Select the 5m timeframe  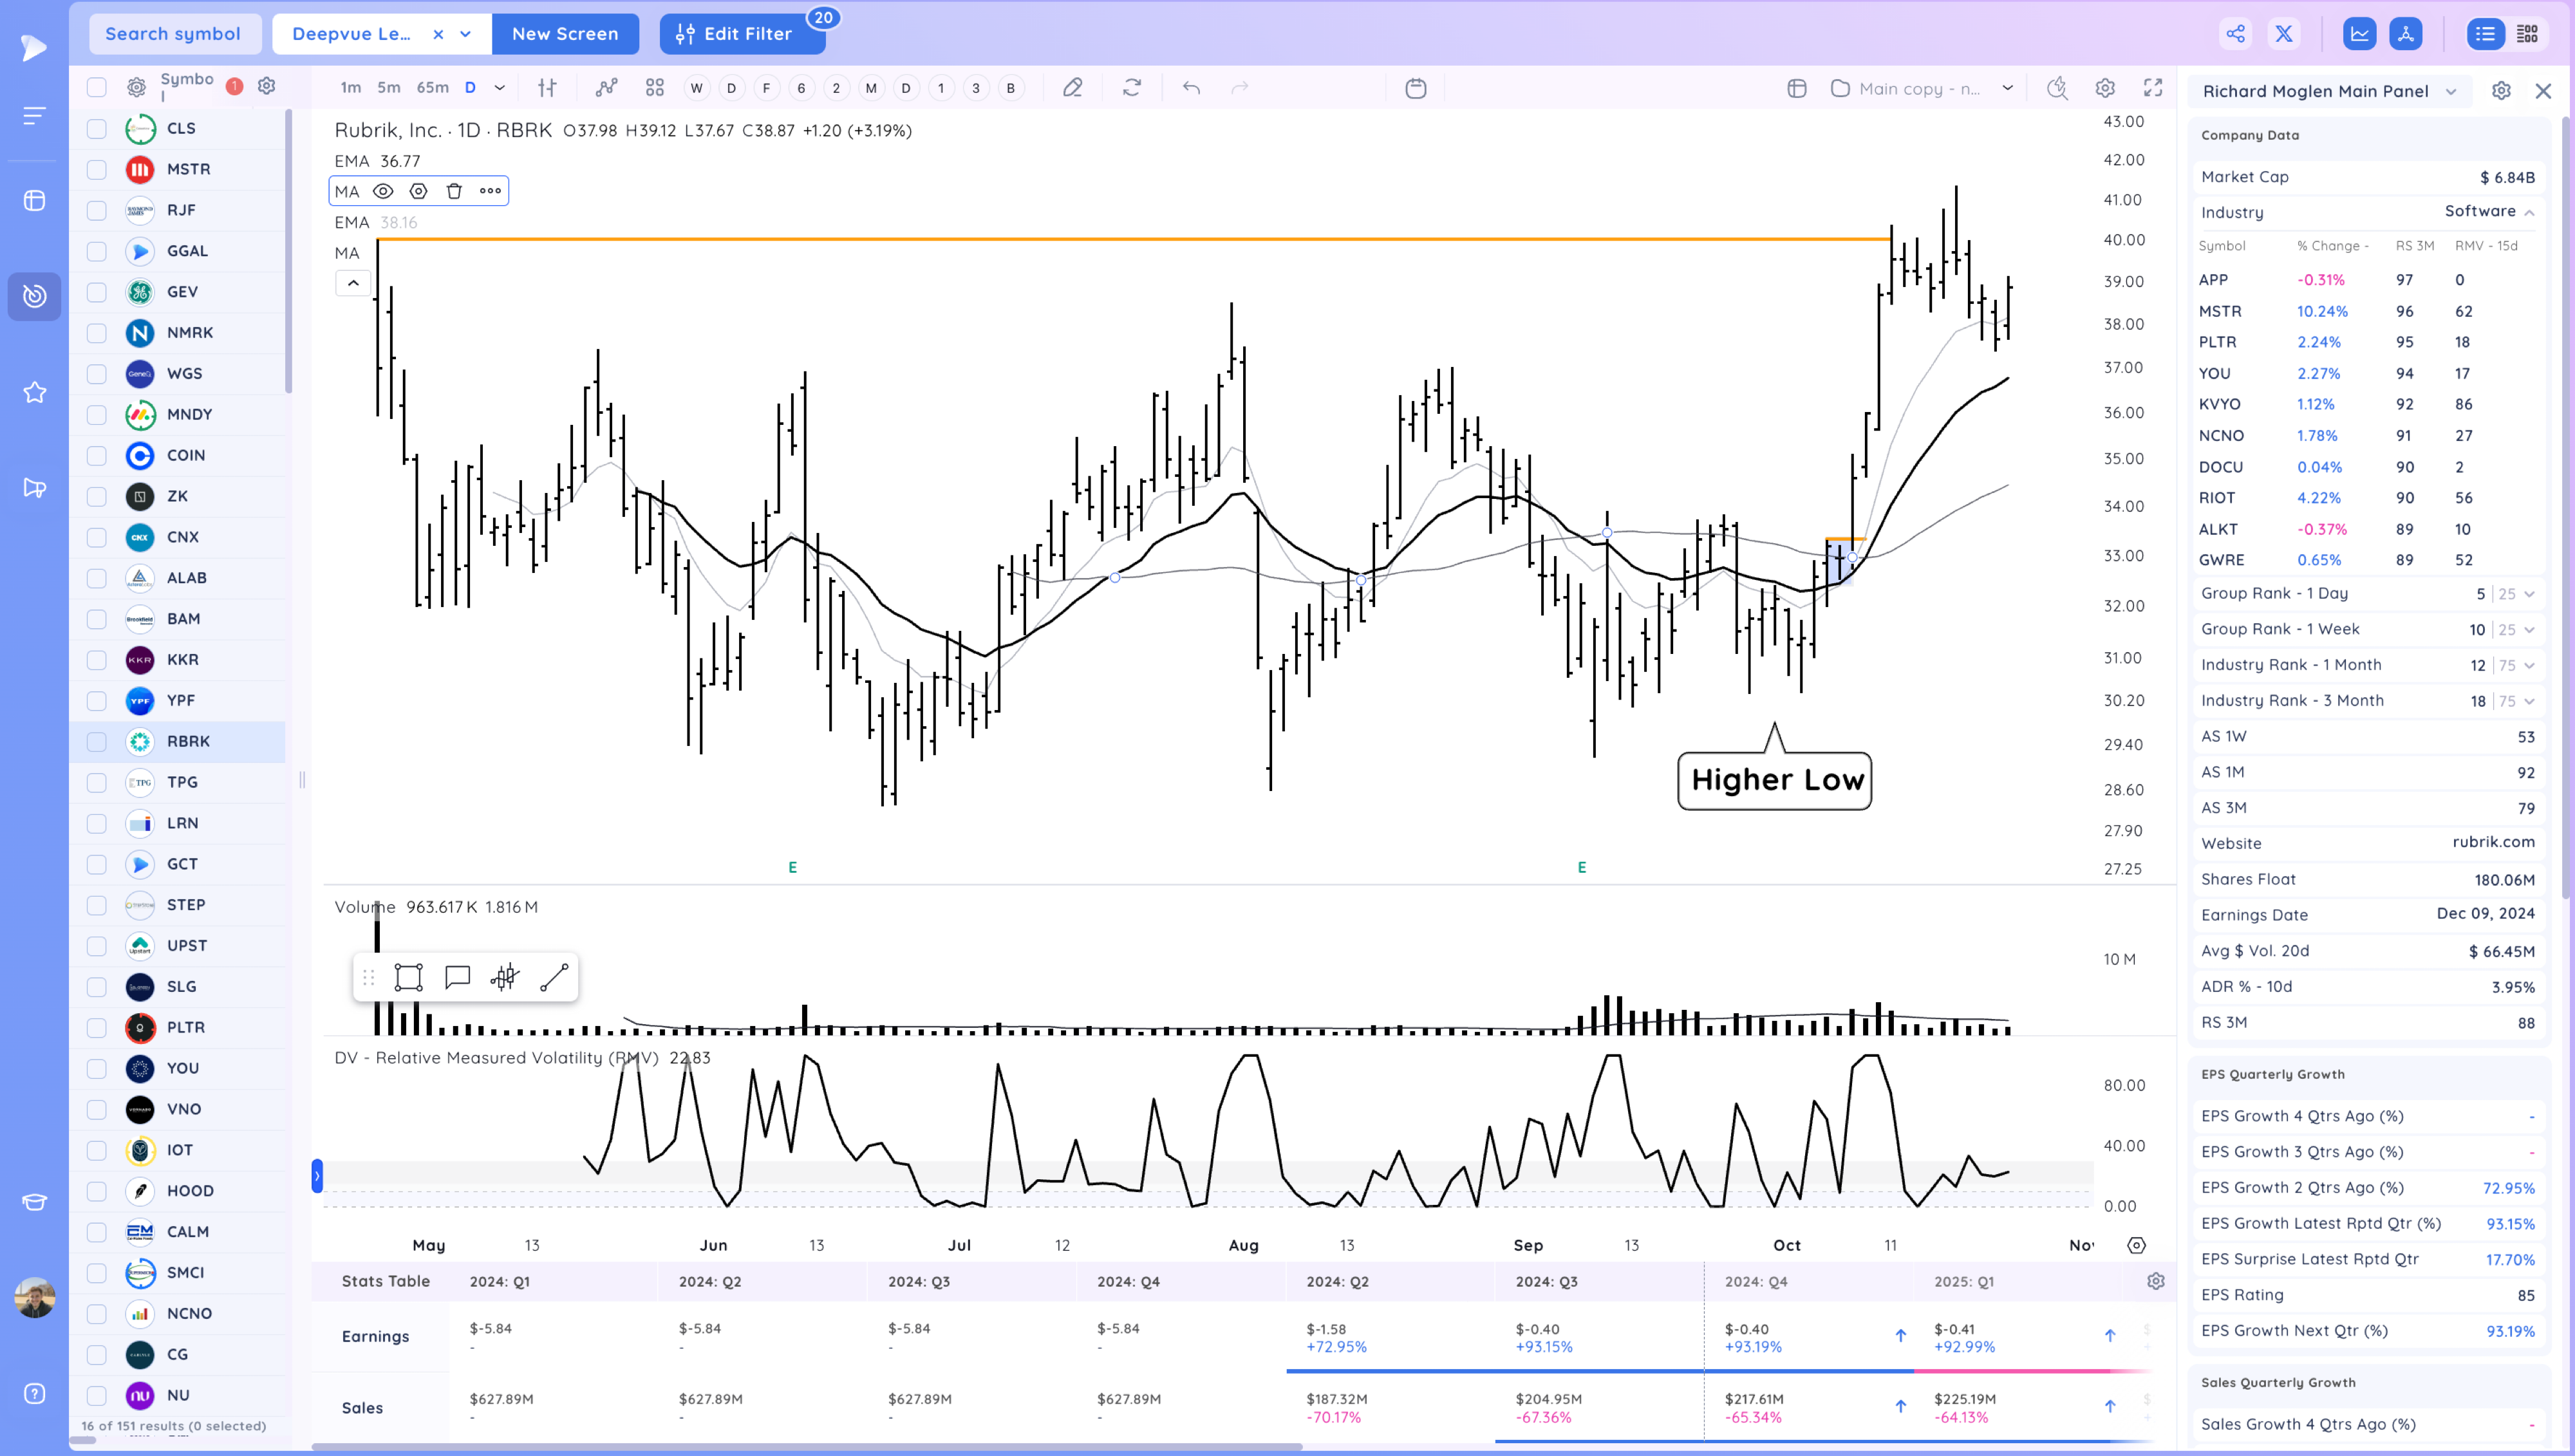(x=388, y=88)
